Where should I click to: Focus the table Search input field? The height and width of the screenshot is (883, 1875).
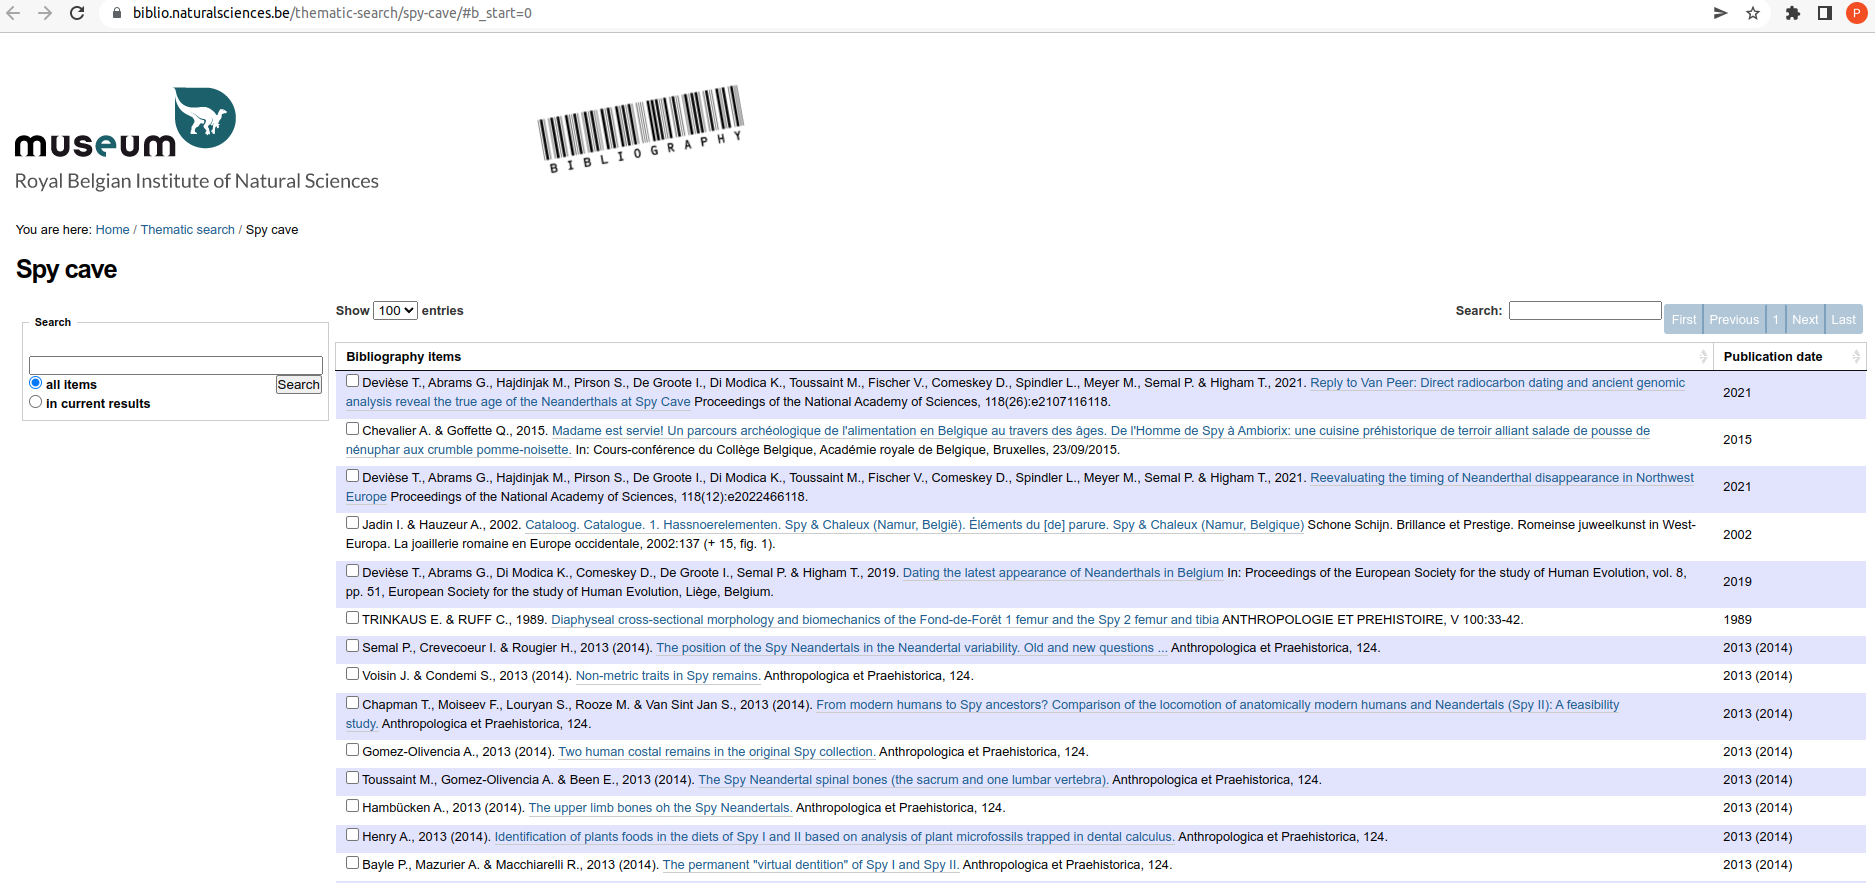1584,311
